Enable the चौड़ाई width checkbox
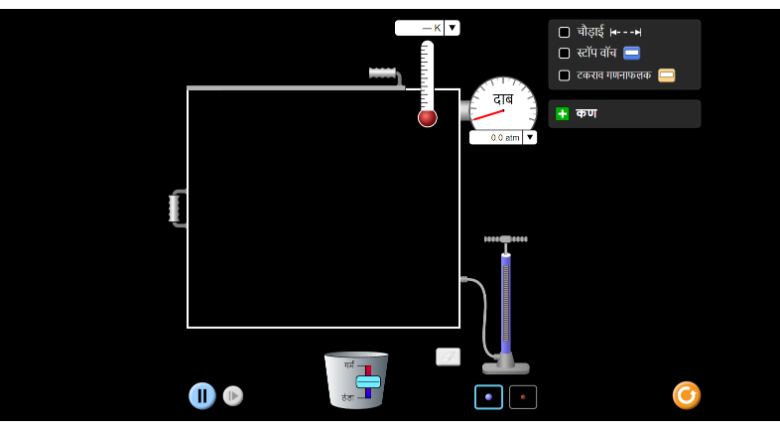This screenshot has width=780, height=430. point(564,32)
